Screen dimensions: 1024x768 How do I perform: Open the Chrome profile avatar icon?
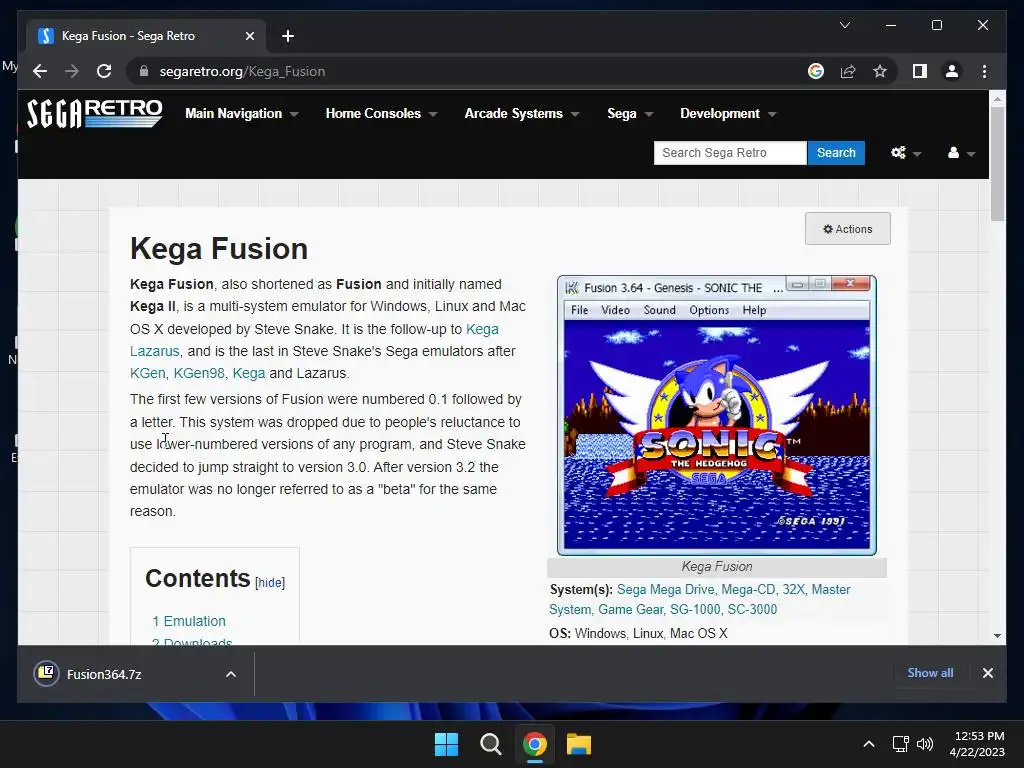coord(952,71)
